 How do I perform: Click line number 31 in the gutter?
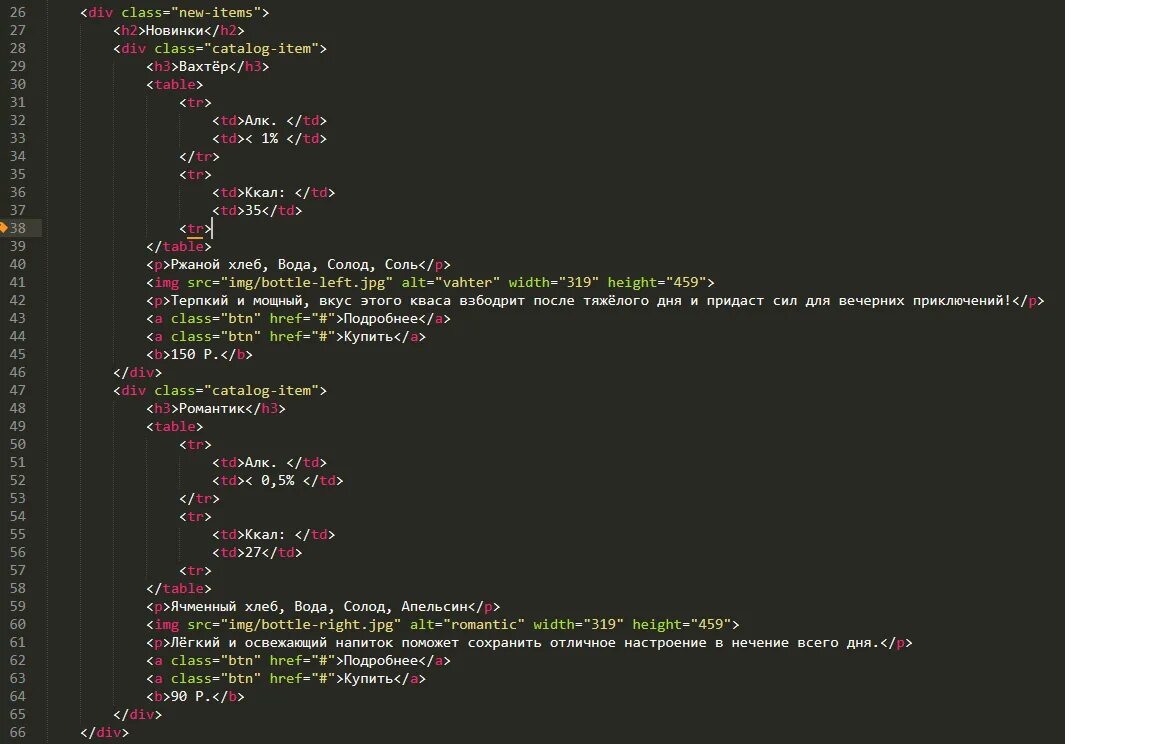coord(18,102)
